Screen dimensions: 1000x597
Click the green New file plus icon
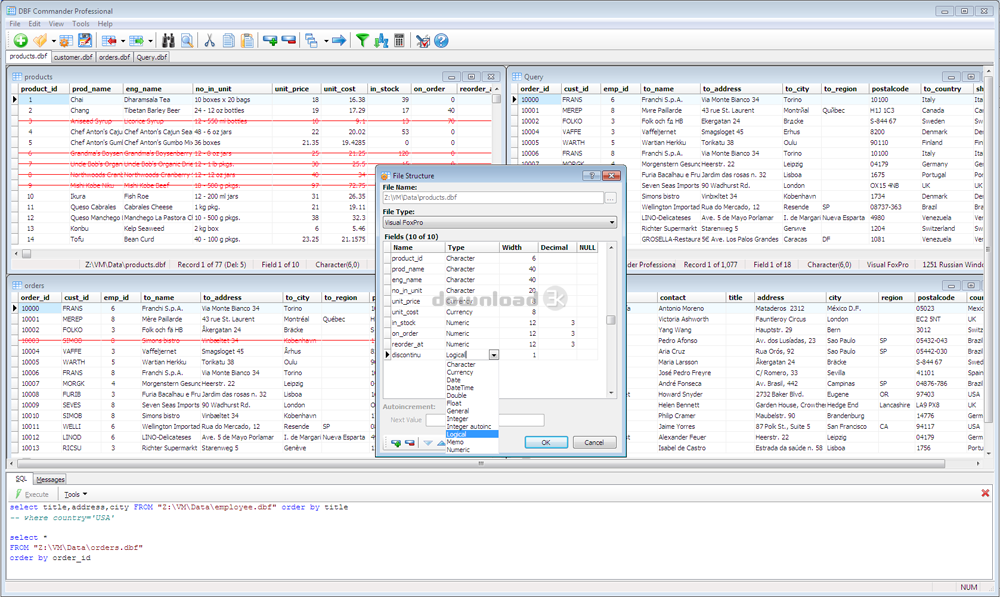pyautogui.click(x=20, y=41)
